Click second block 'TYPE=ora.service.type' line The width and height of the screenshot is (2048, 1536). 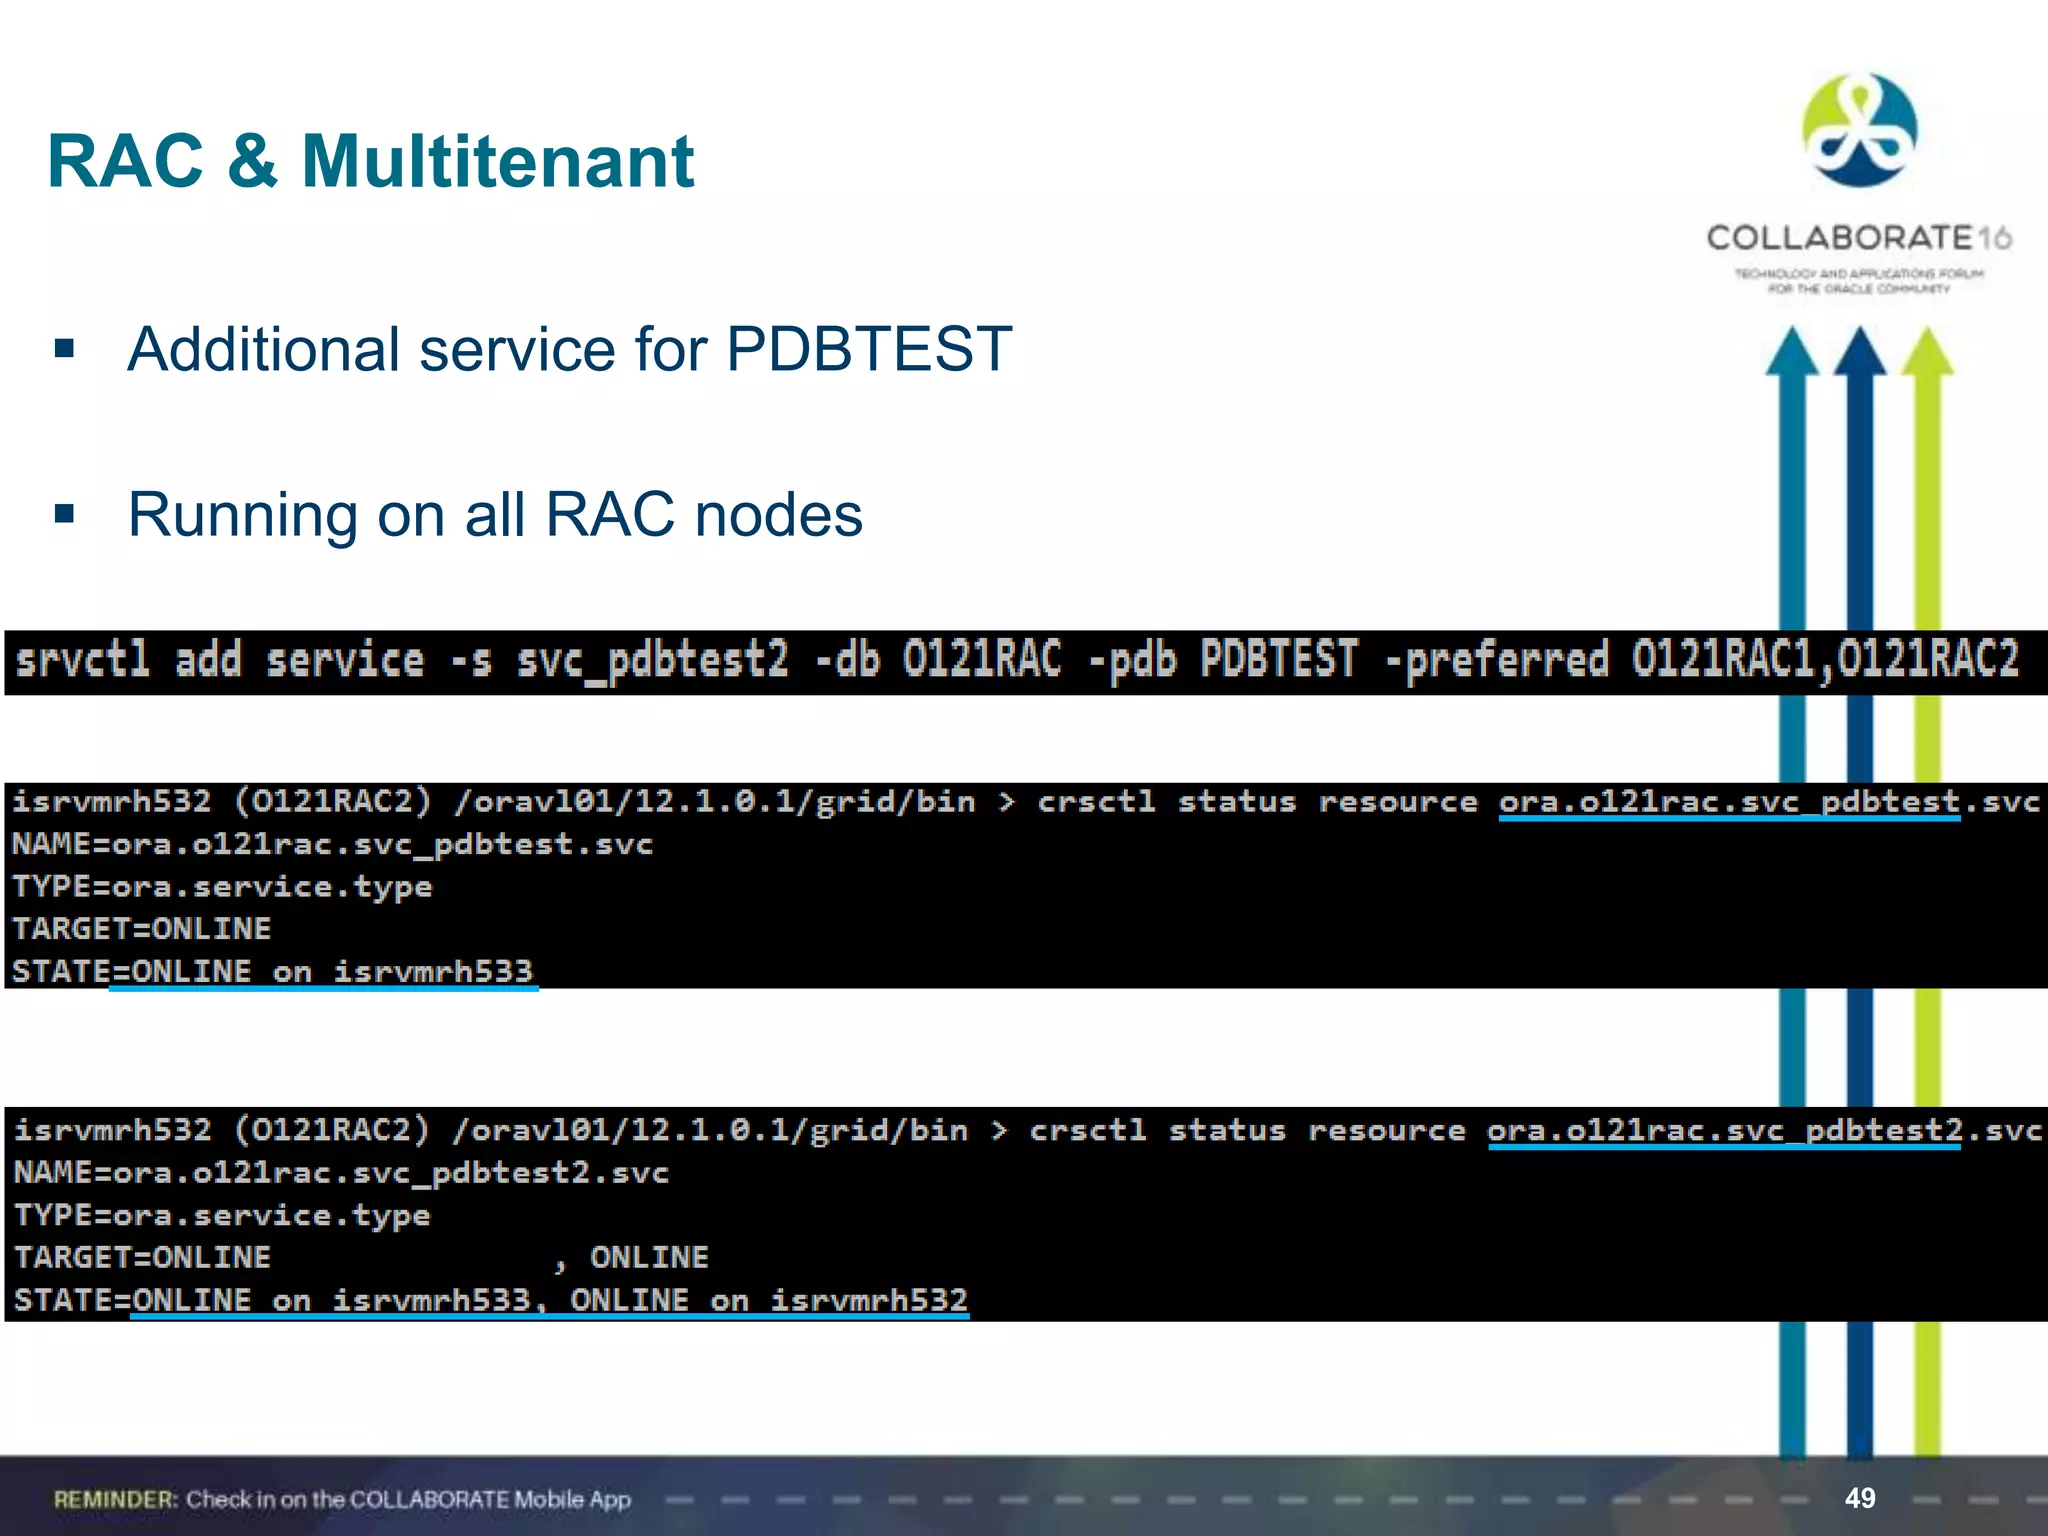pyautogui.click(x=222, y=1215)
